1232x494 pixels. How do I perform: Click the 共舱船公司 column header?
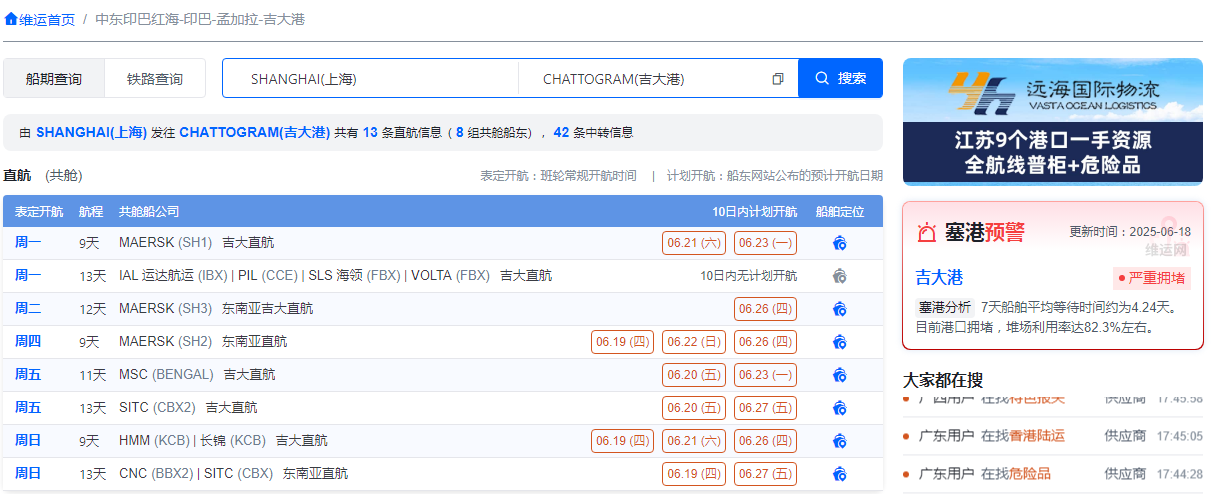[x=149, y=212]
